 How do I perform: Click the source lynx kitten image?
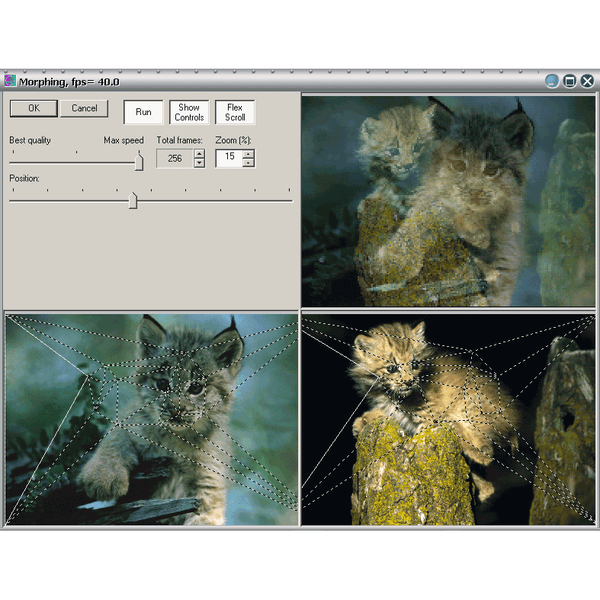point(152,419)
